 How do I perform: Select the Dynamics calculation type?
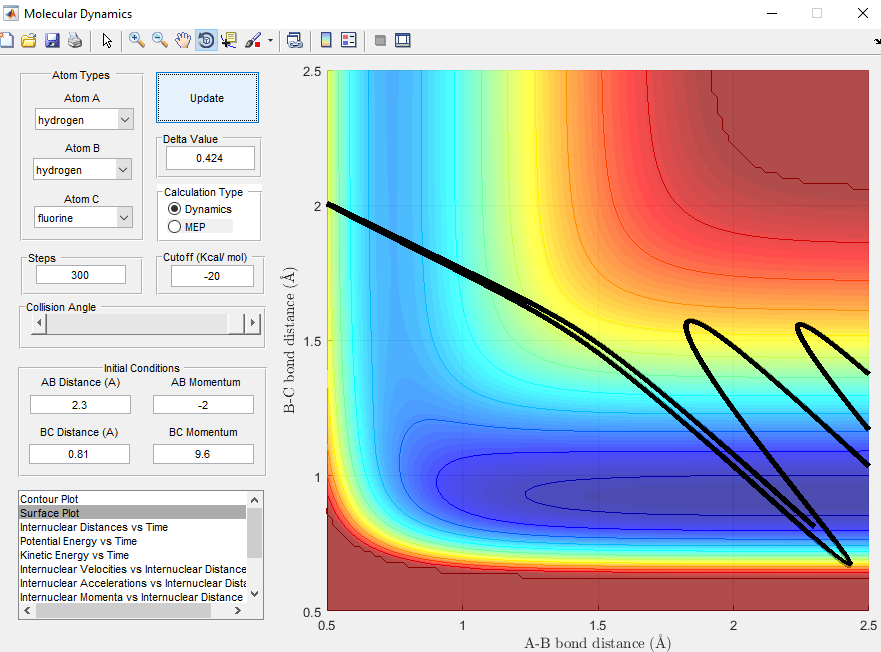tap(175, 209)
